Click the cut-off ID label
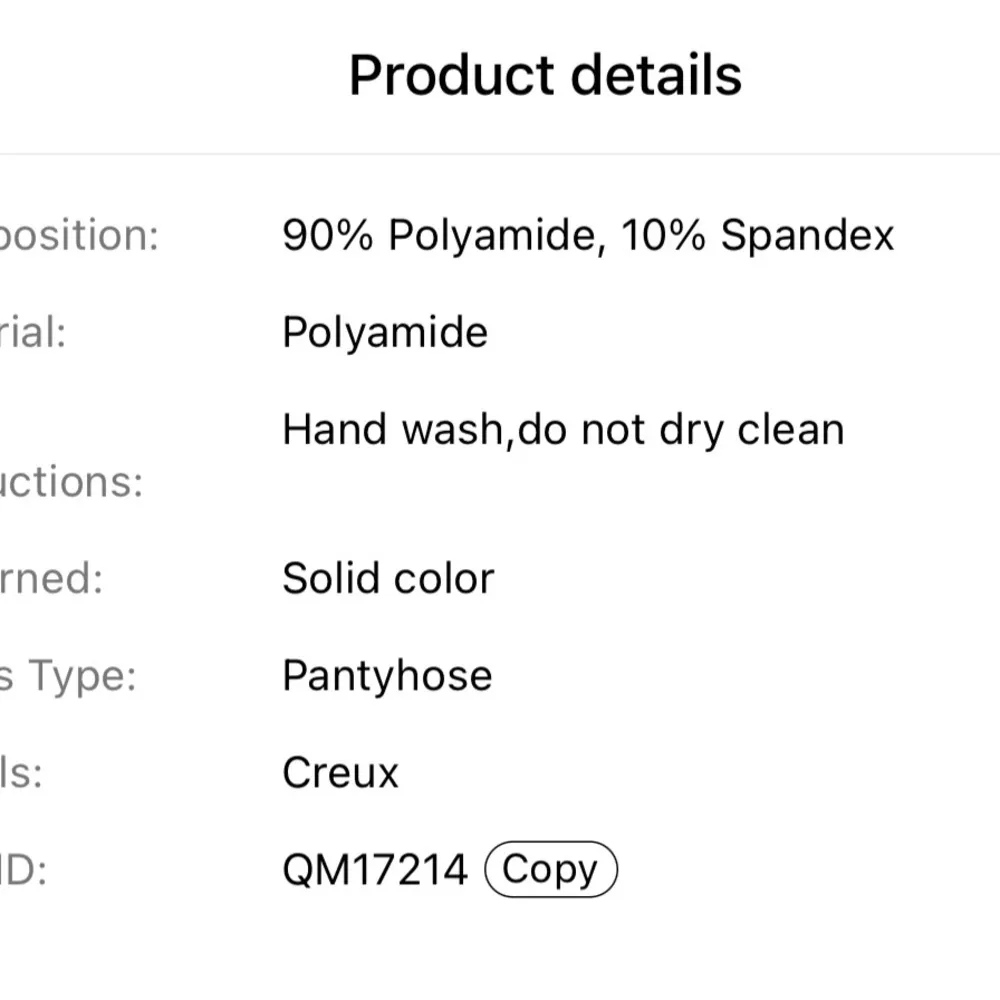Image resolution: width=1000 pixels, height=1000 pixels. pyautogui.click(x=22, y=870)
